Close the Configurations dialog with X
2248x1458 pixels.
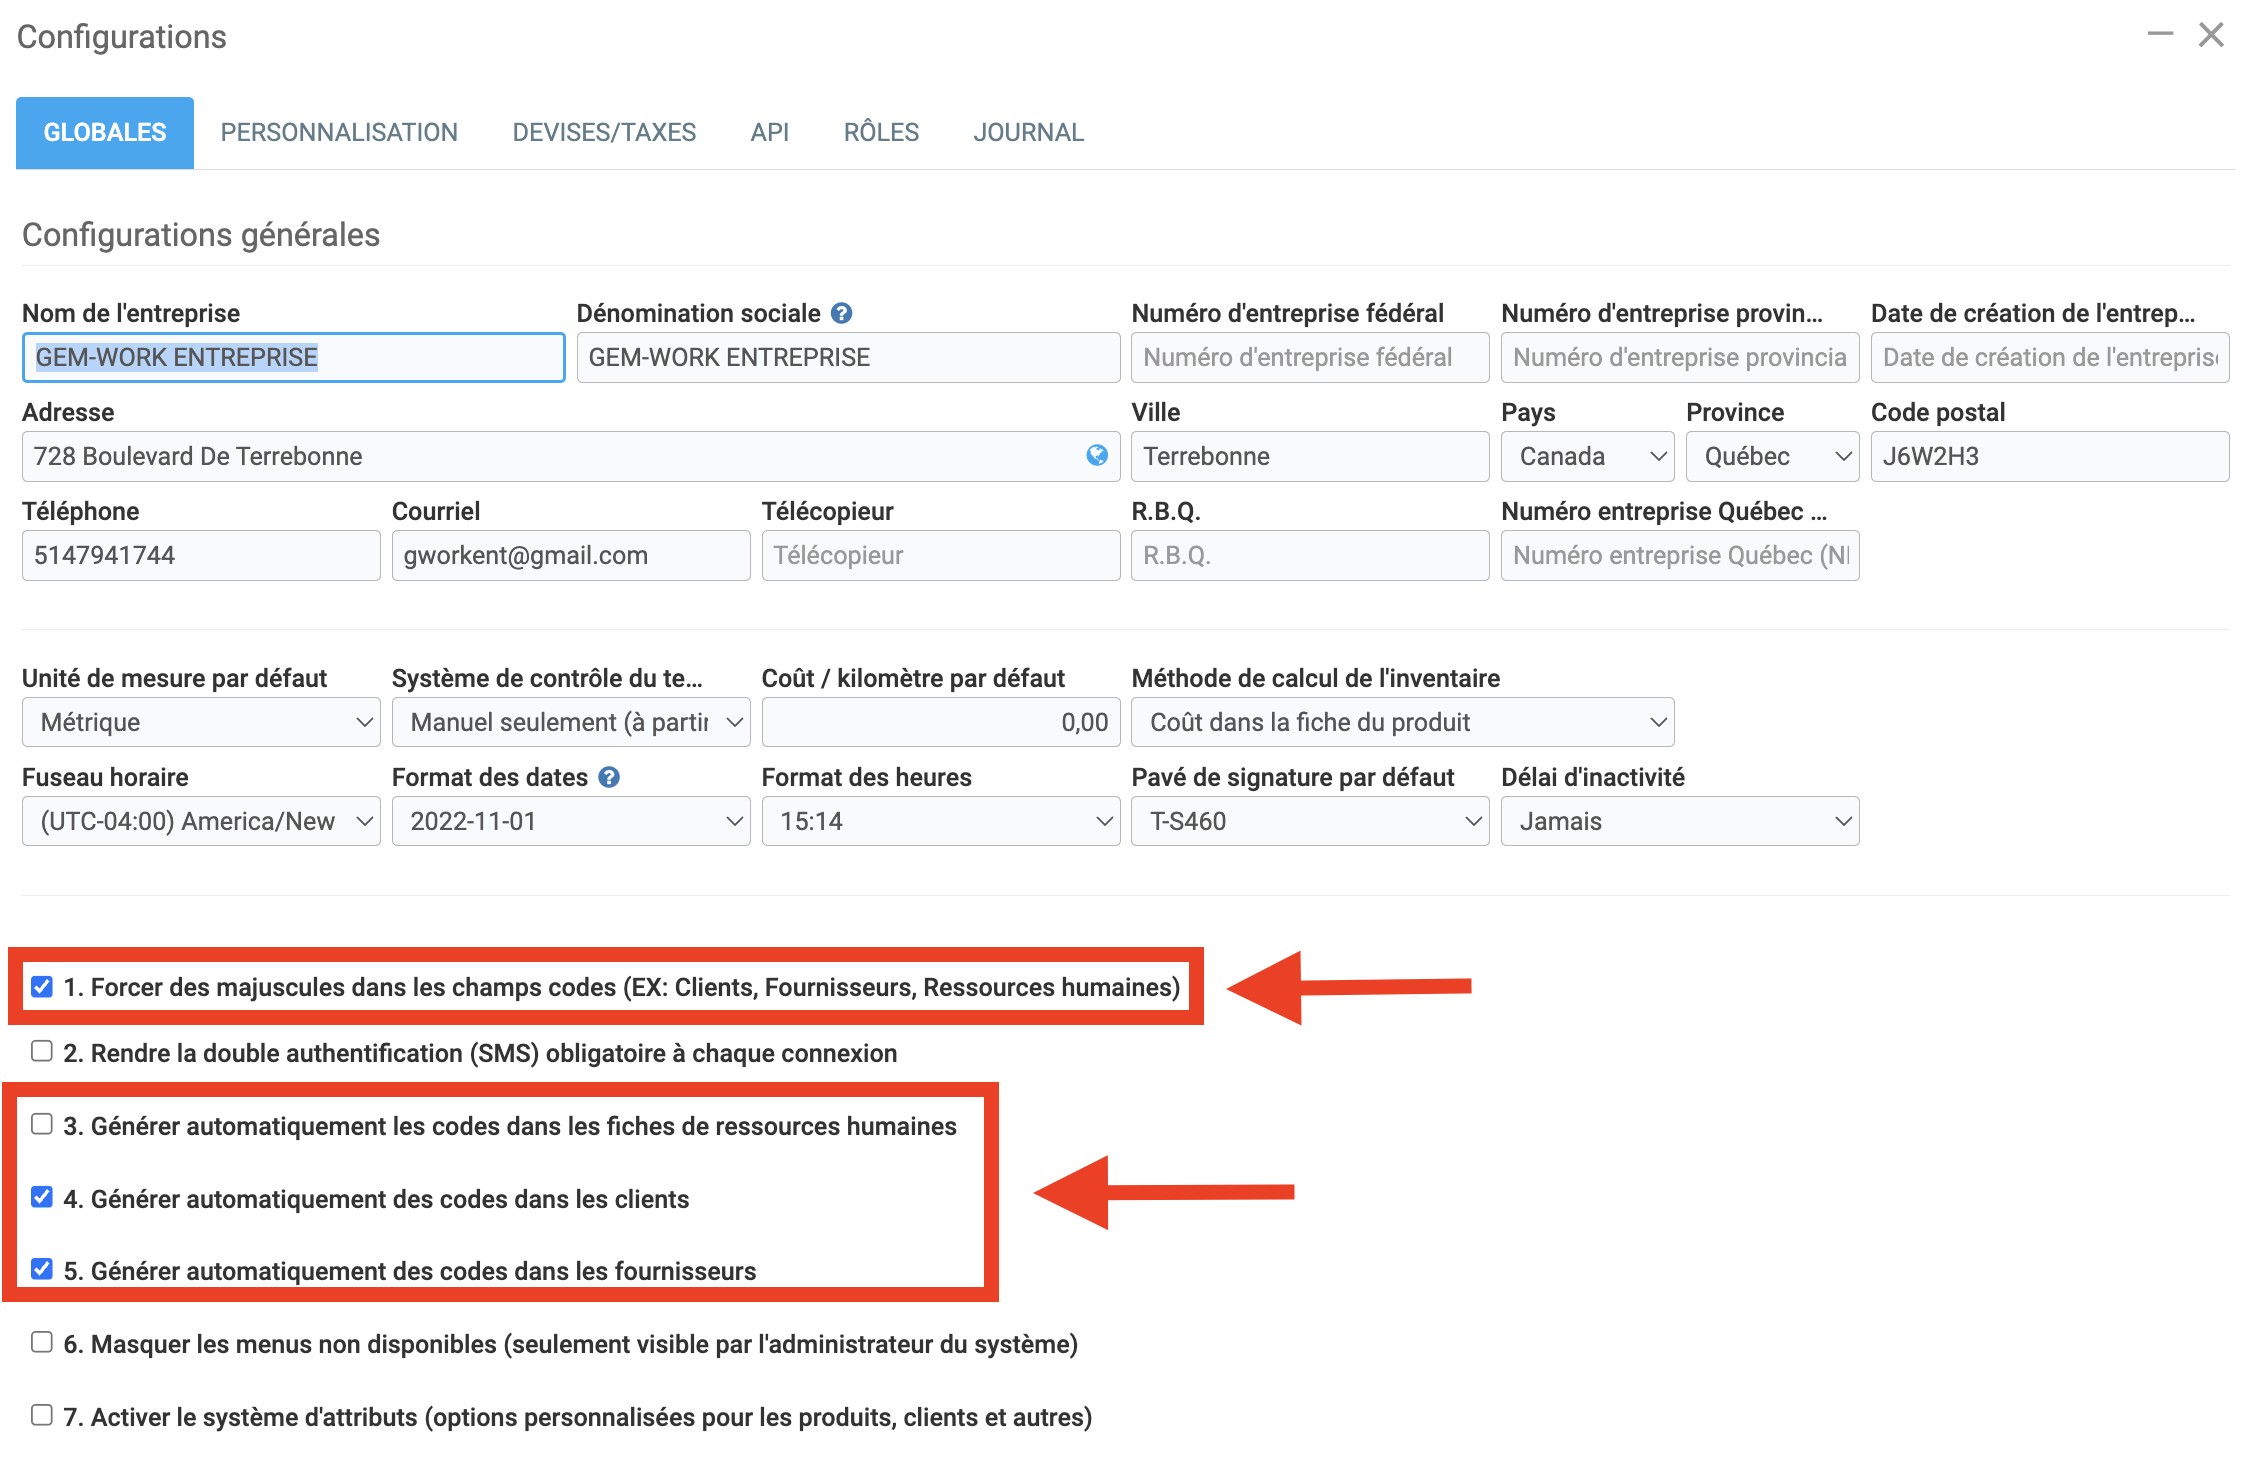(2211, 35)
